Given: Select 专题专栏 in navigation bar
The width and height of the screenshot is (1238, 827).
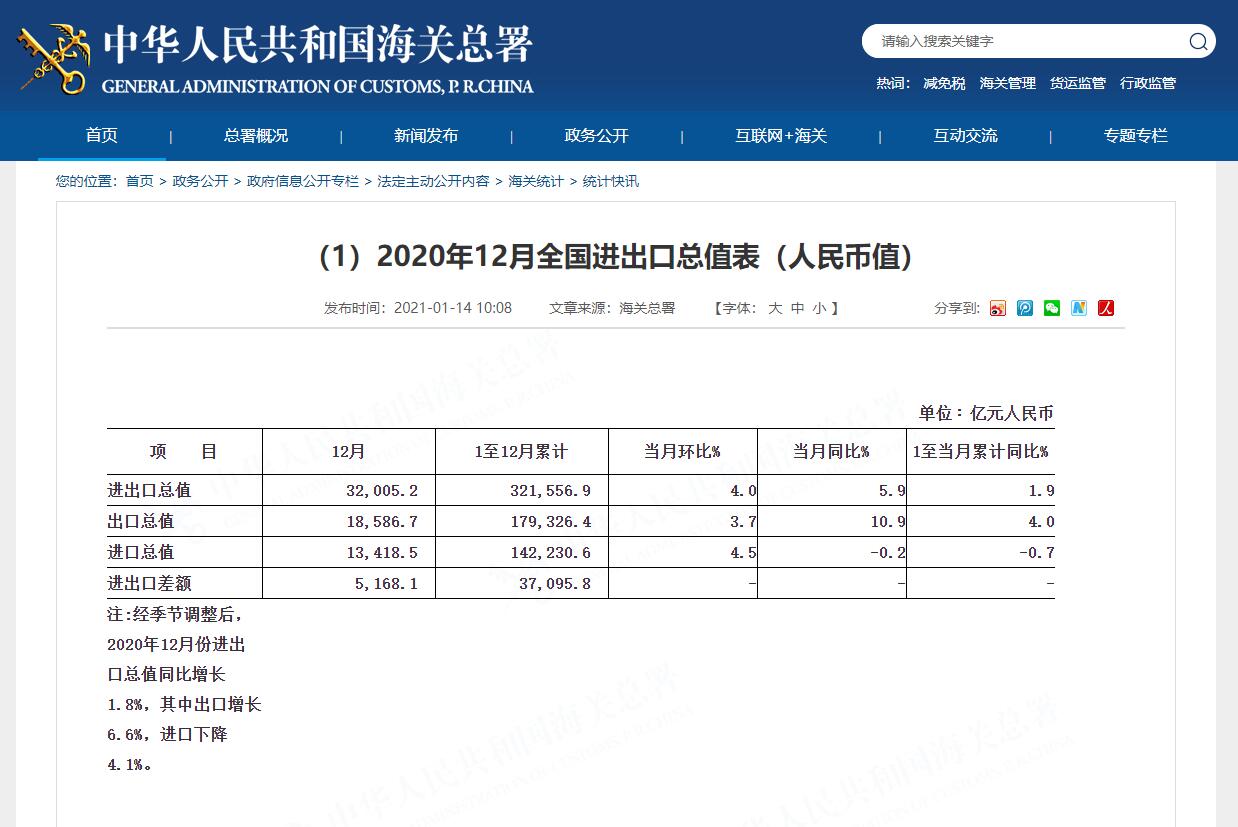Looking at the screenshot, I should (x=1135, y=136).
